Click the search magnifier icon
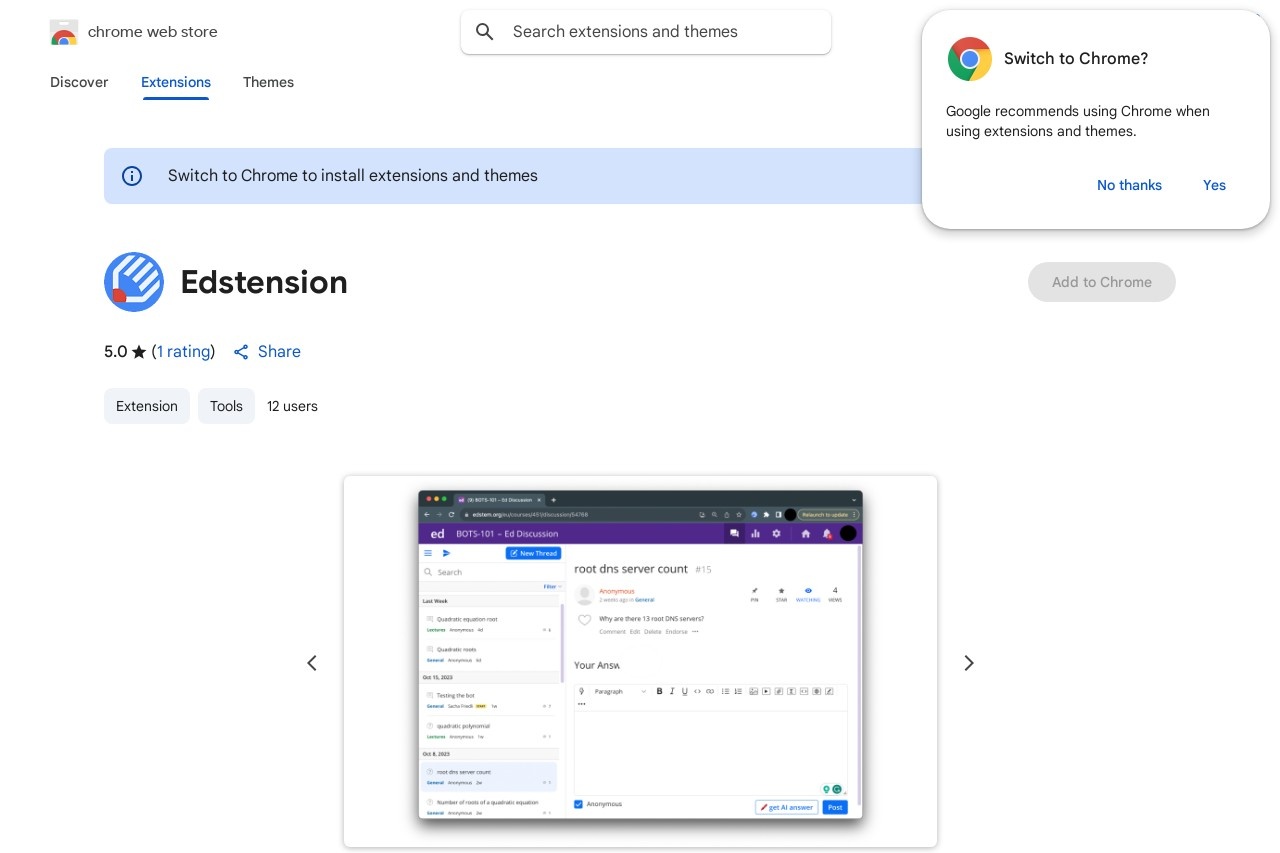 click(x=485, y=32)
